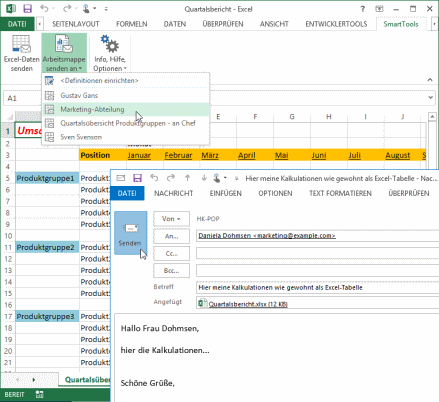Expand the formula bar
This screenshot has width=439, height=402.
click(431, 98)
